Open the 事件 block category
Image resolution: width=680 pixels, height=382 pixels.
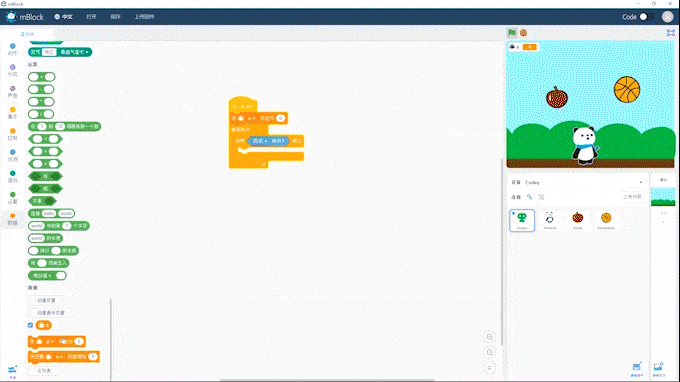(13, 113)
